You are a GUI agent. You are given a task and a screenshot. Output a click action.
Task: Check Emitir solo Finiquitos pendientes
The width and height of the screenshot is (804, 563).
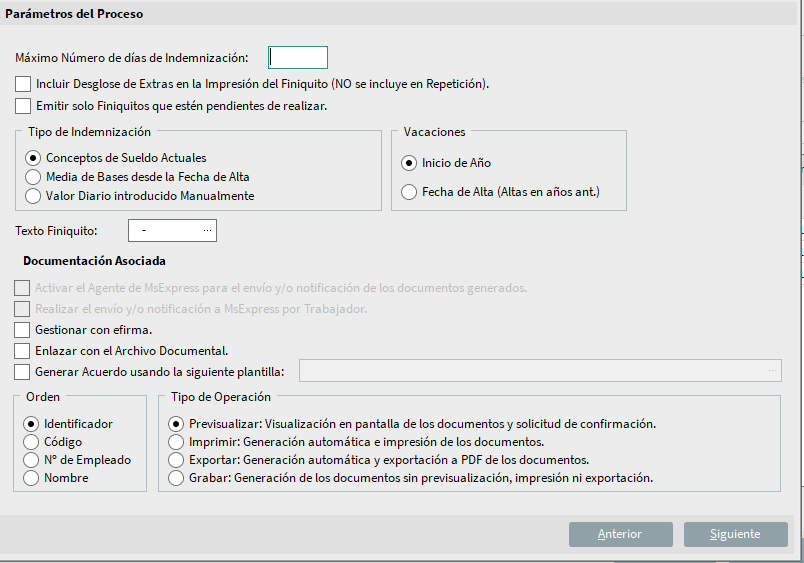23,106
